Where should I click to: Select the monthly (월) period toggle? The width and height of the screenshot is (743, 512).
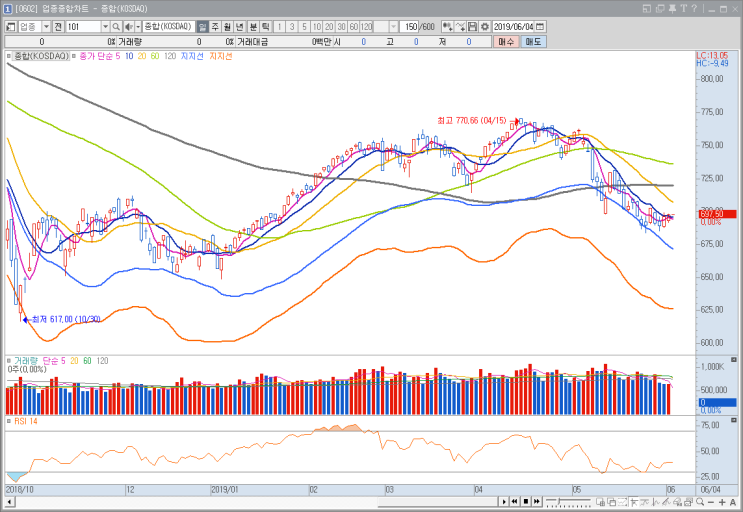click(227, 27)
